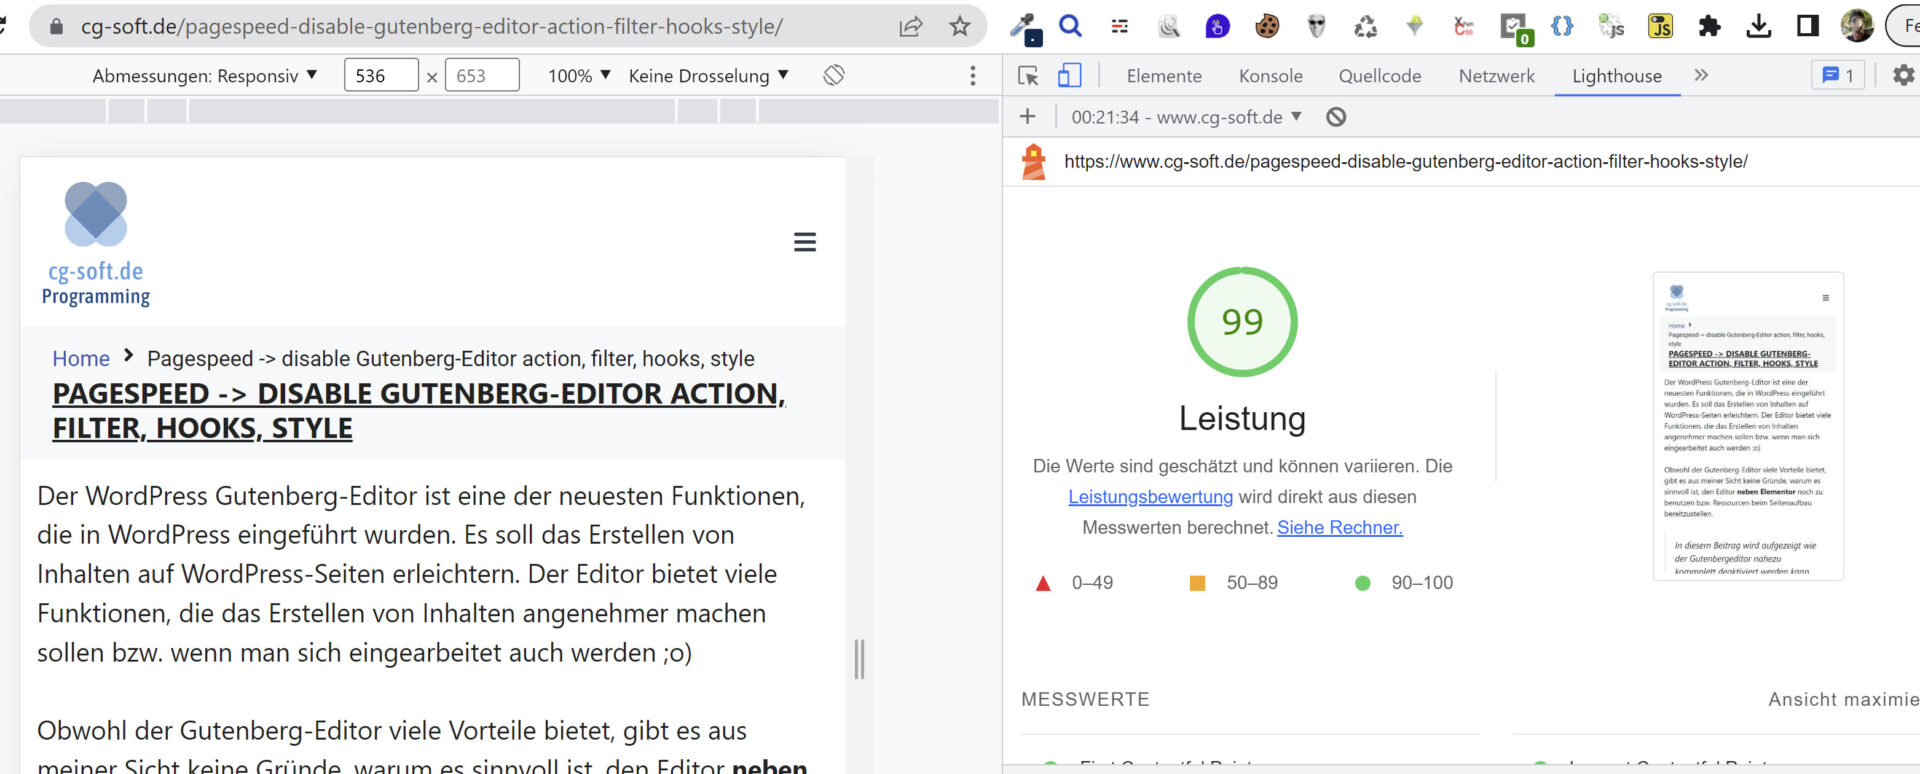The image size is (1920, 774).
Task: Click the skull face extension icon
Action: point(1316,26)
